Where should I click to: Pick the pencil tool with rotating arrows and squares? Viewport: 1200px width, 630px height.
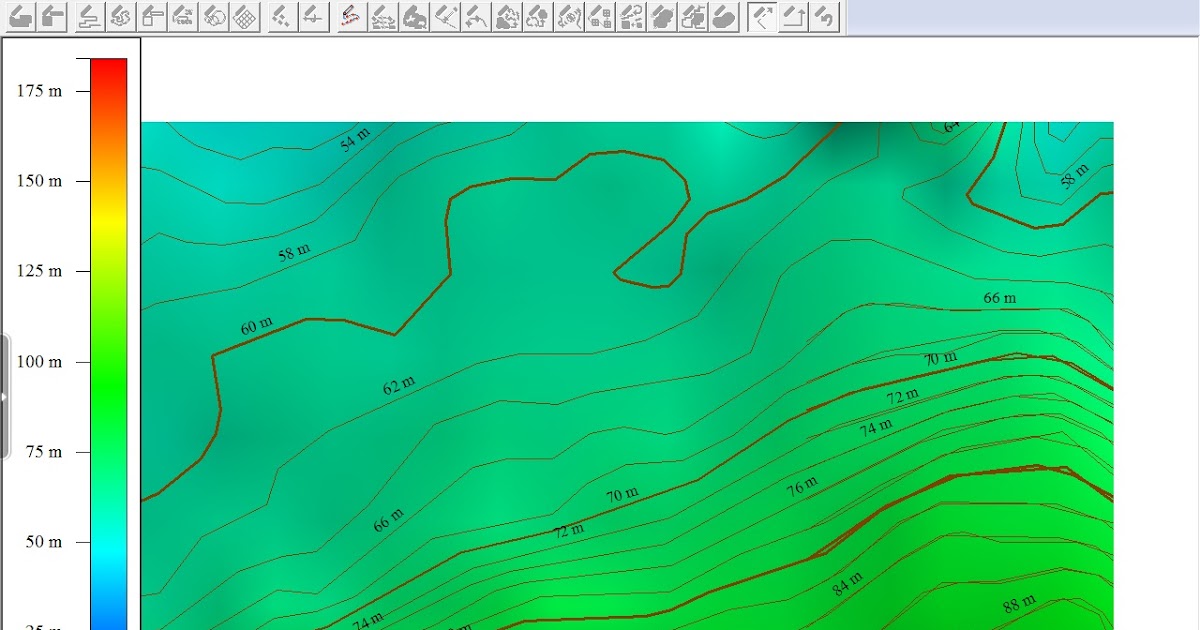click(630, 16)
